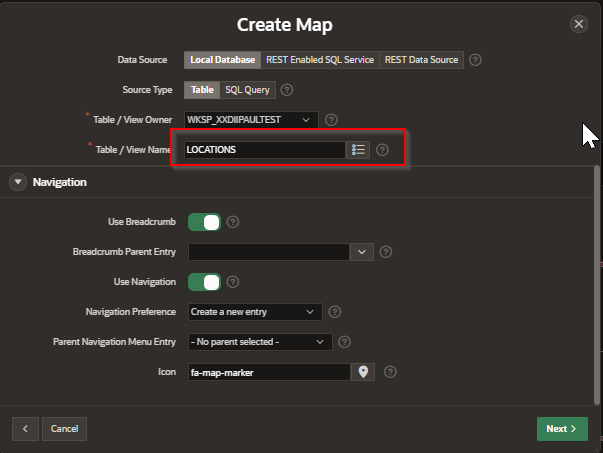Toggle the Use Navigation switch
The width and height of the screenshot is (603, 453).
pos(204,282)
